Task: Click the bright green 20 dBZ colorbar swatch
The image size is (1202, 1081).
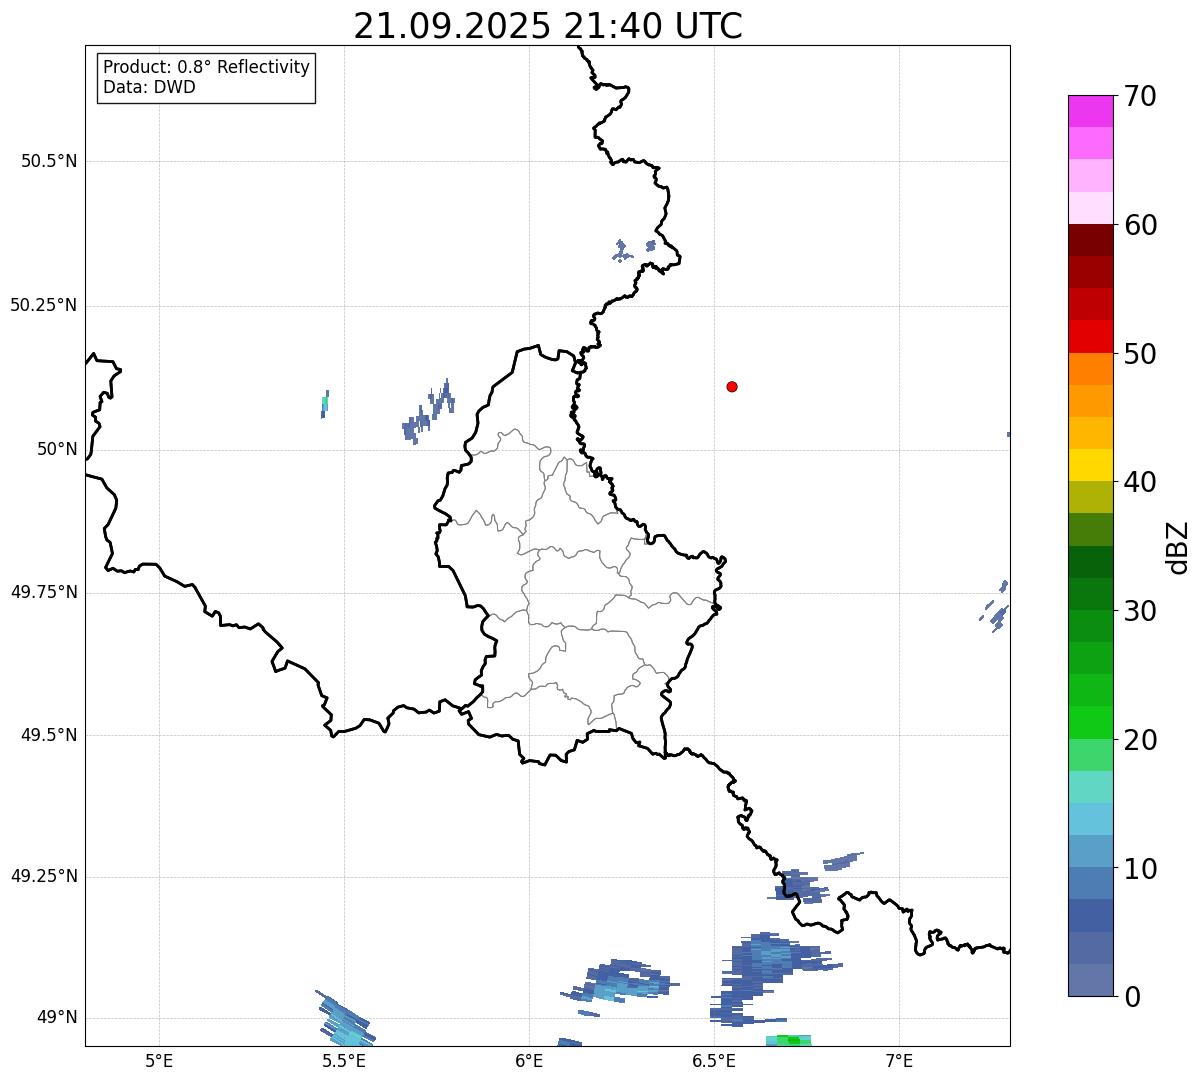Action: tap(1090, 723)
